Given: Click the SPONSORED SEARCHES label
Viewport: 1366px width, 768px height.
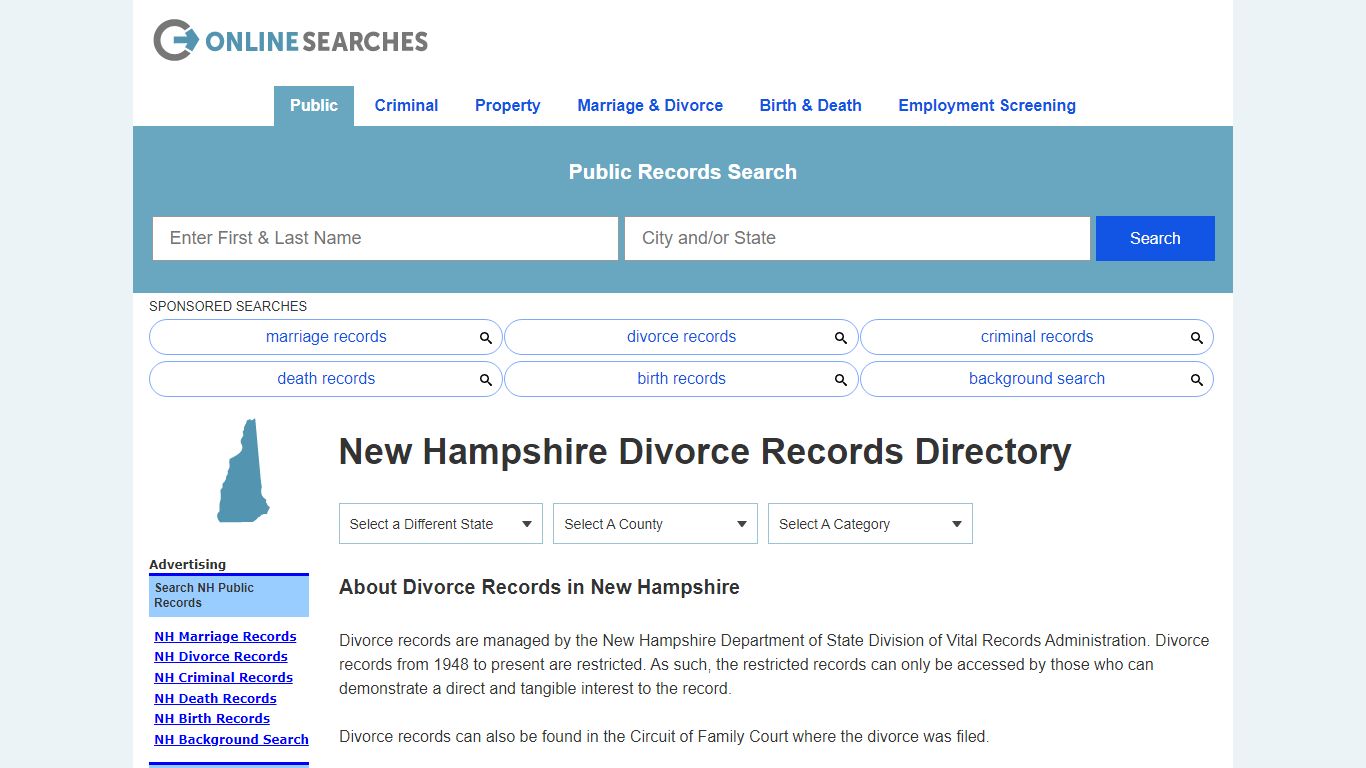Looking at the screenshot, I should (228, 306).
